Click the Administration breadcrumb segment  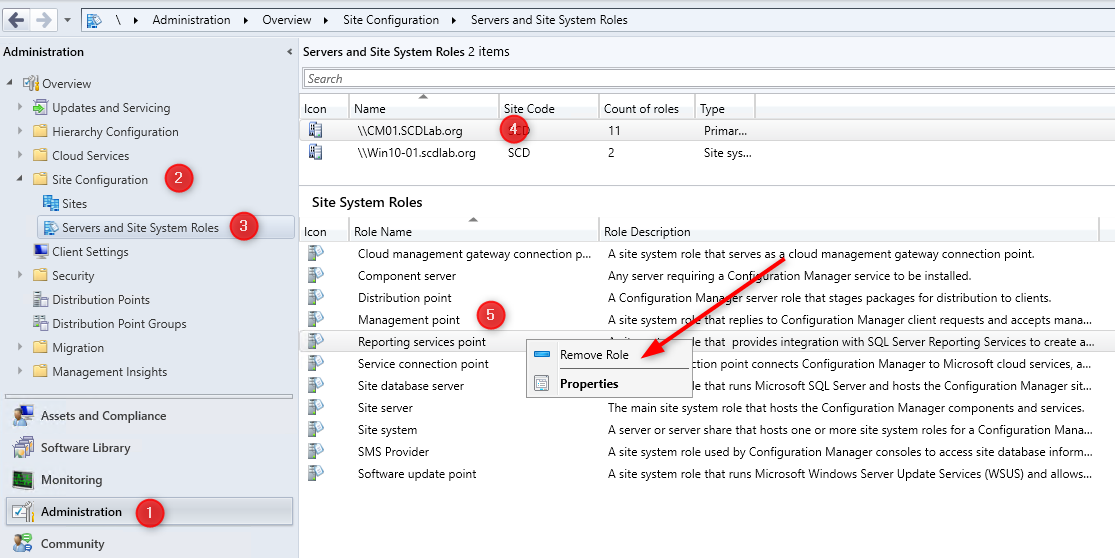coord(191,20)
